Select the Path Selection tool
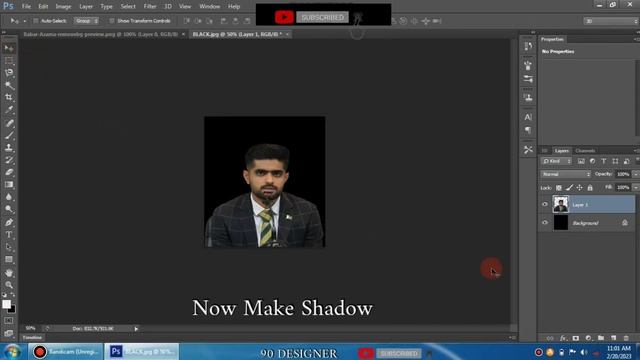 (9, 247)
